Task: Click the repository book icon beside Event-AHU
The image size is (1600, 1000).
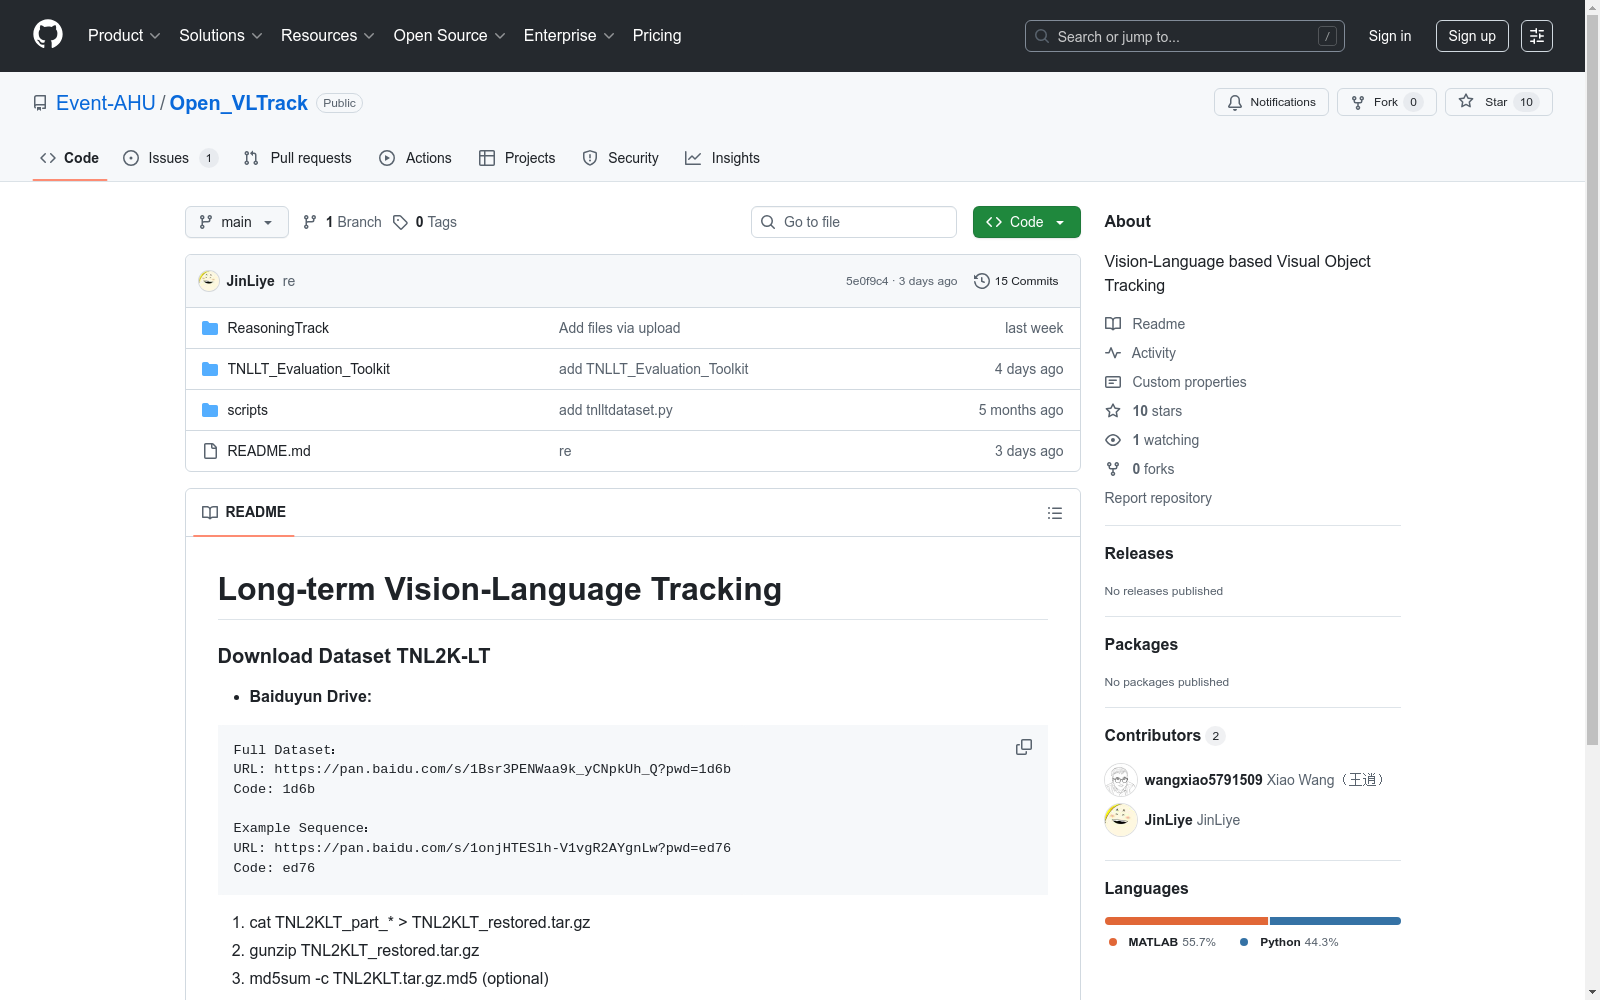Action: 40,103
